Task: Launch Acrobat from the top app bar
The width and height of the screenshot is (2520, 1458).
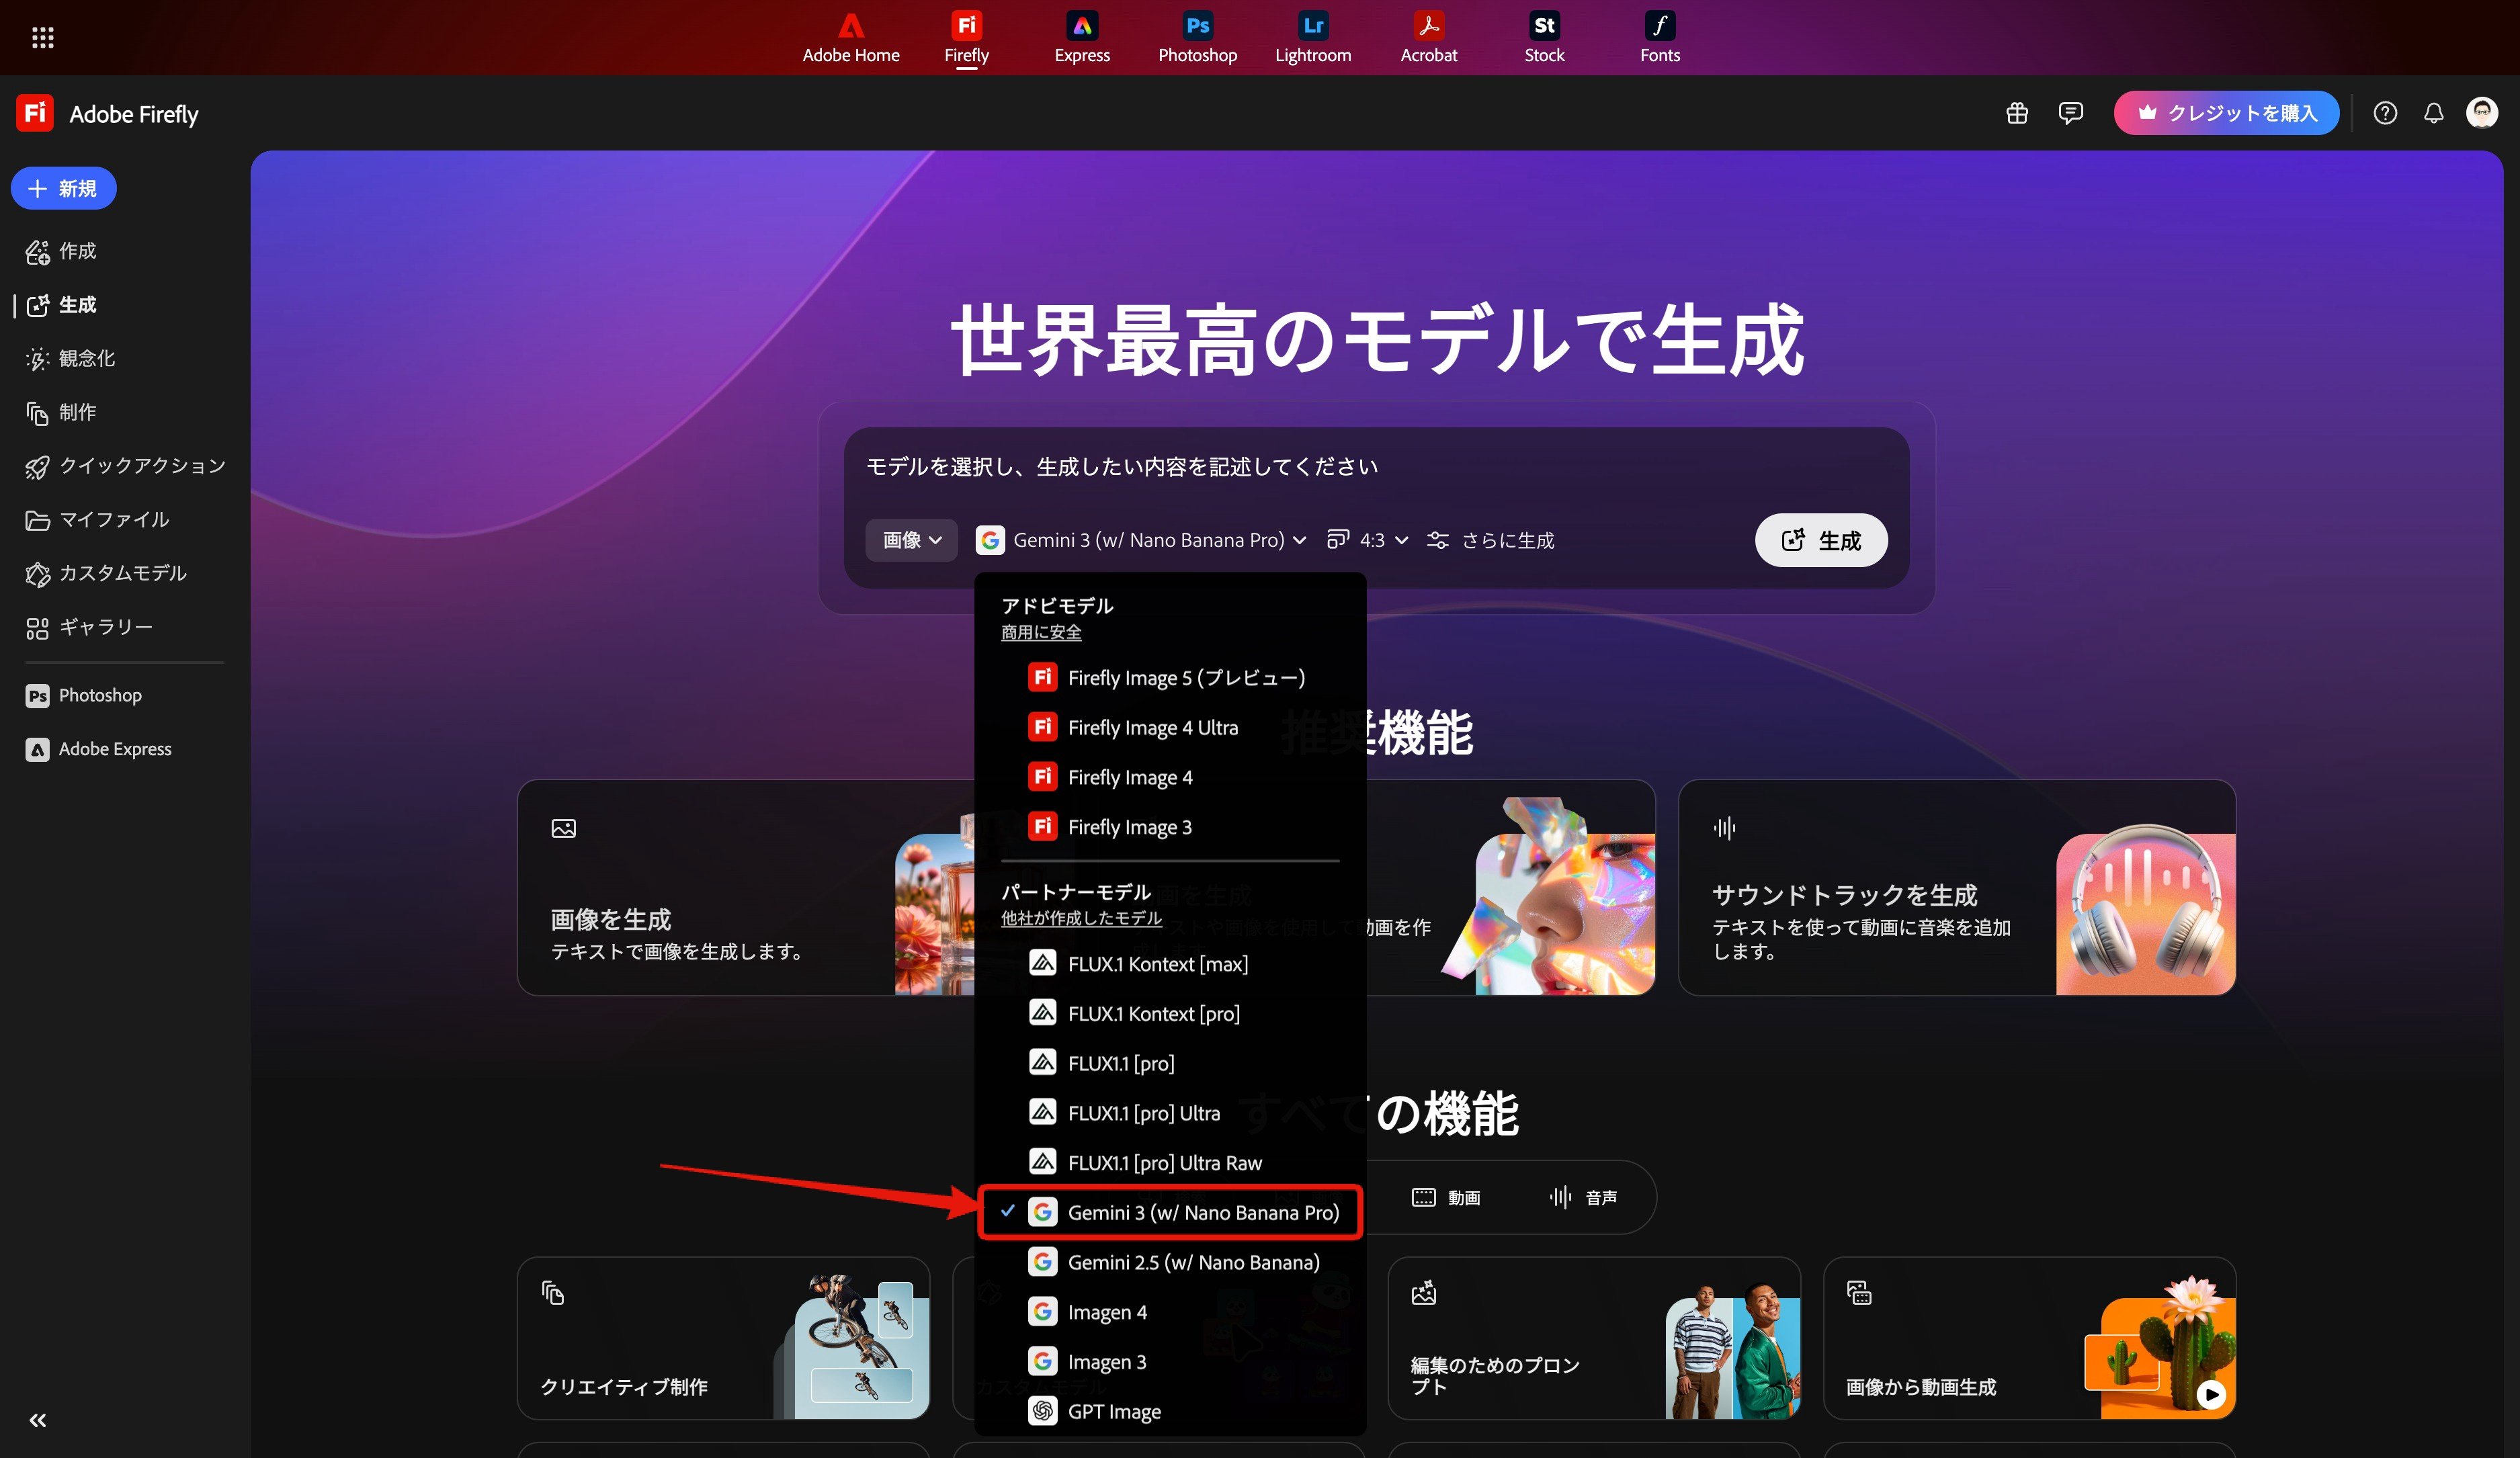Action: click(x=1428, y=37)
